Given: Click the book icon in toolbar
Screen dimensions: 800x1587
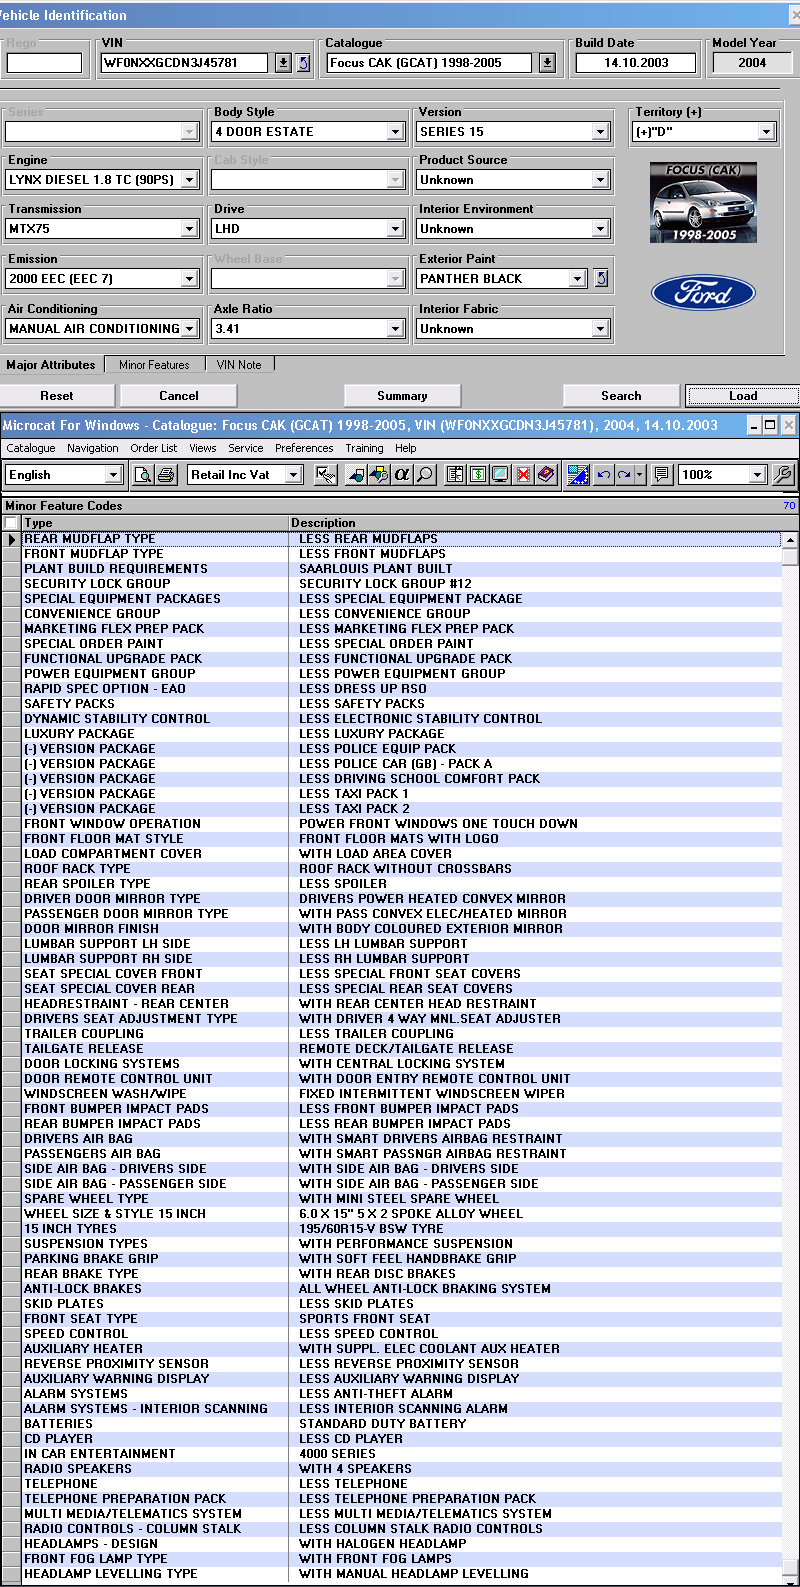Looking at the screenshot, I should pos(546,475).
